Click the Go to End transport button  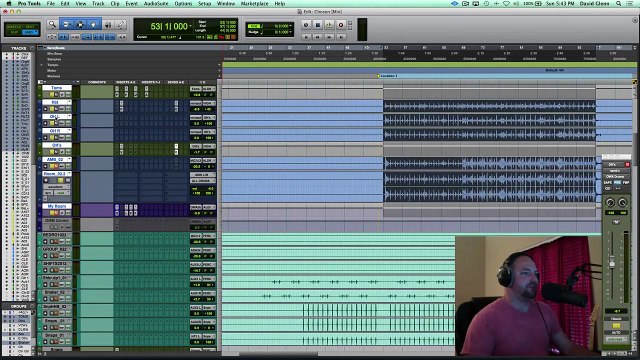341,37
